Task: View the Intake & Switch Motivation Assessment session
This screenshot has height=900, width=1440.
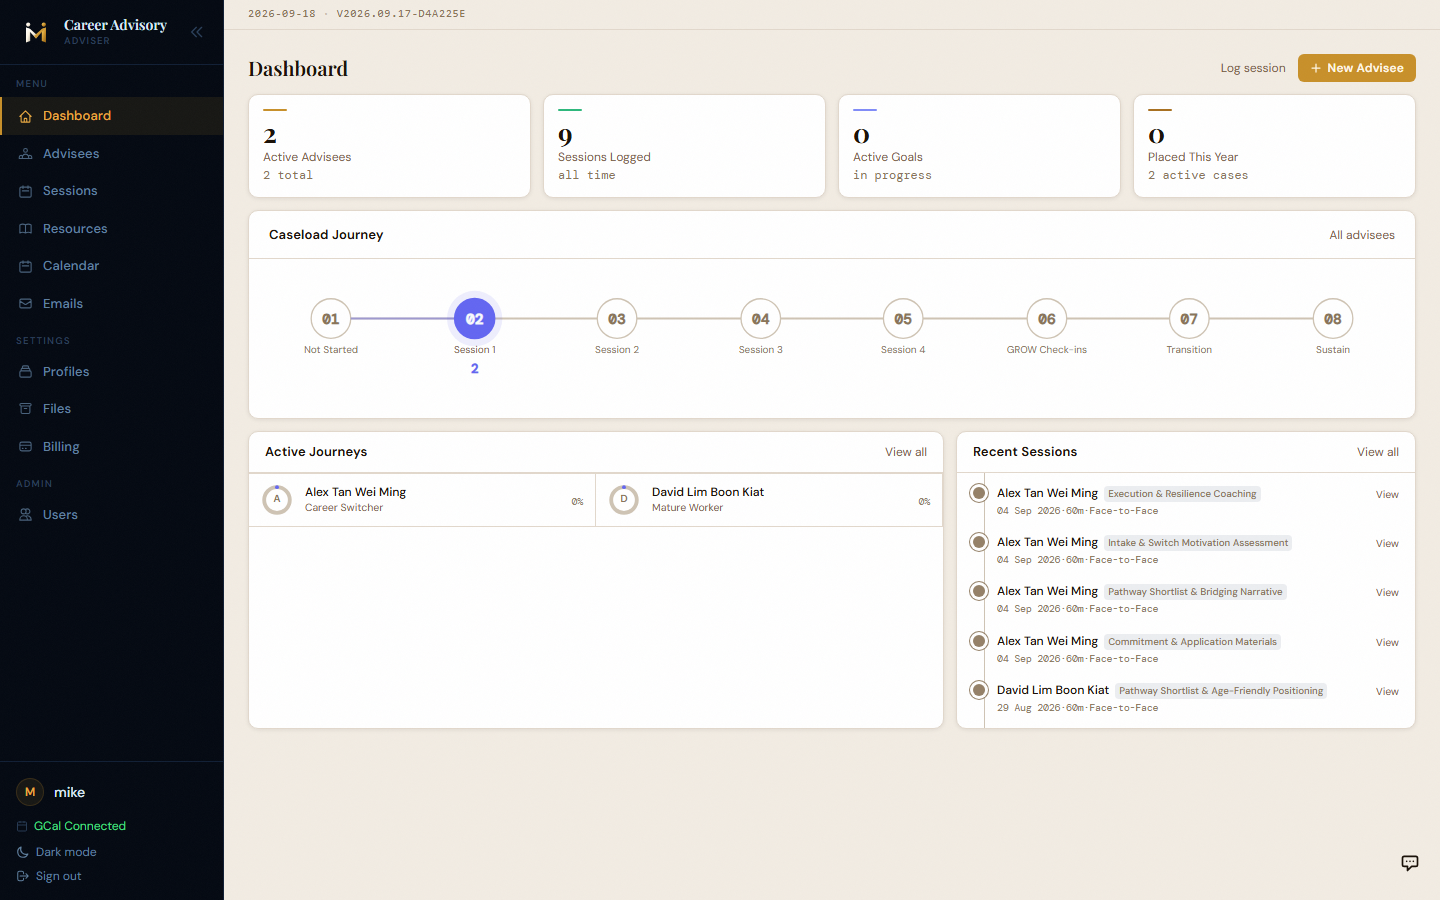Action: pyautogui.click(x=1387, y=544)
